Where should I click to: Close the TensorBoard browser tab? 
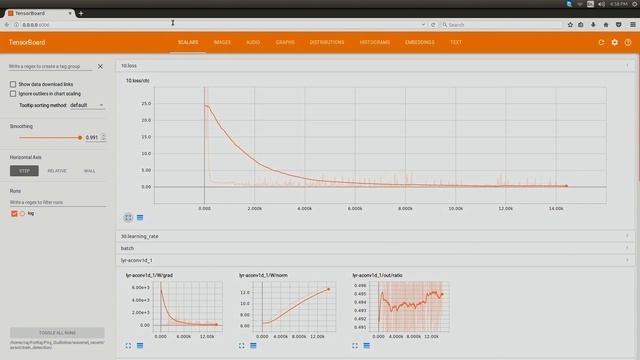coord(70,13)
